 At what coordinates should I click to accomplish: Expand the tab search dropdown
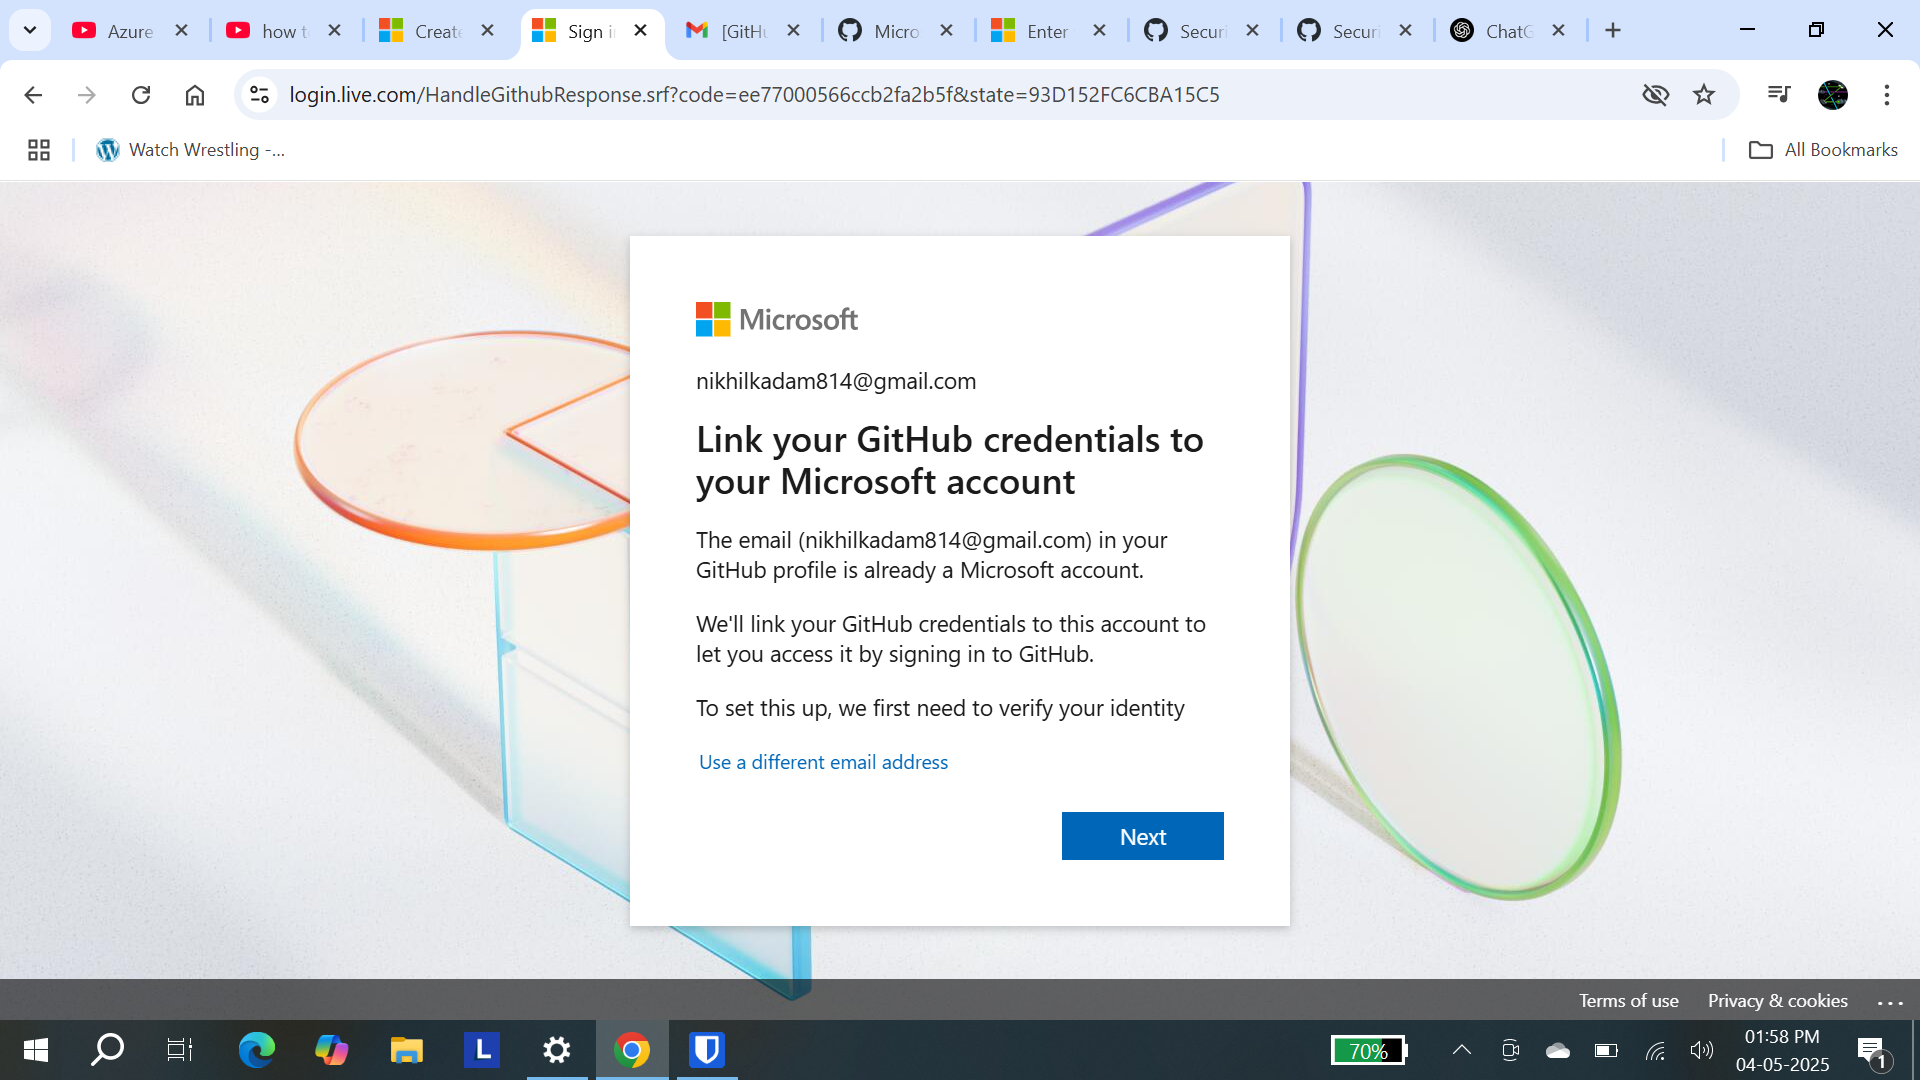tap(30, 30)
